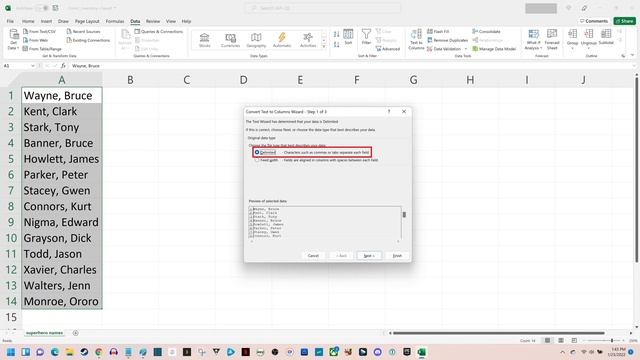Open Existing Connections
The image size is (640, 360).
pyautogui.click(x=88, y=40)
